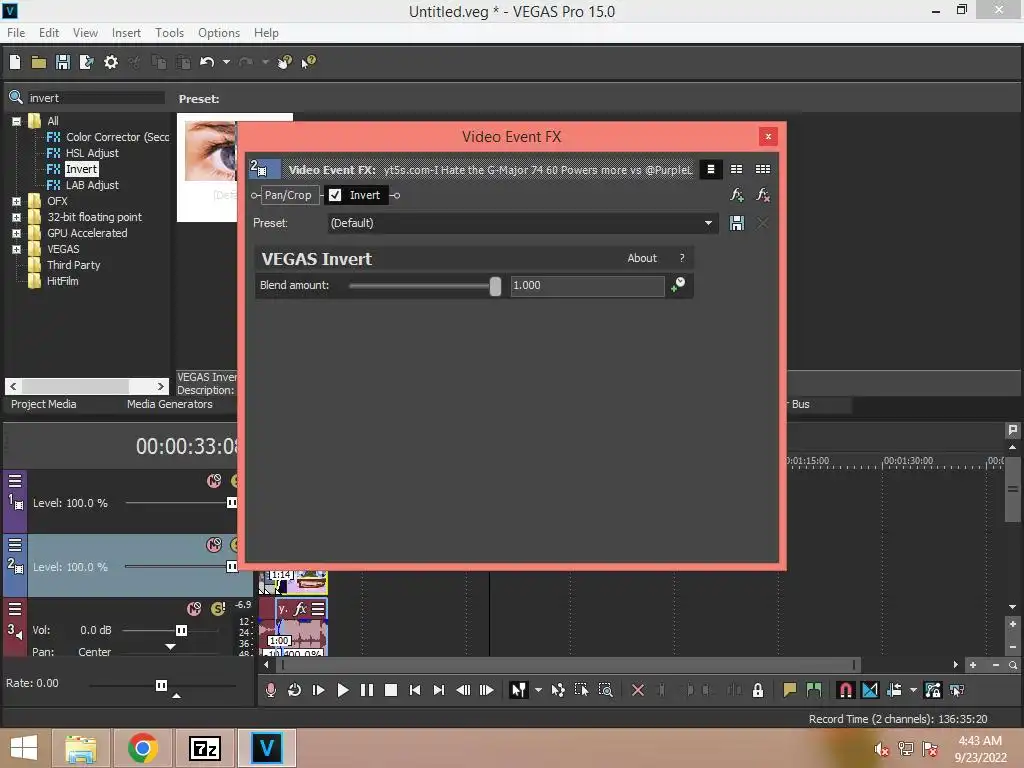Click the red Delete X icon
Image resolution: width=1024 pixels, height=768 pixels.
coord(638,690)
